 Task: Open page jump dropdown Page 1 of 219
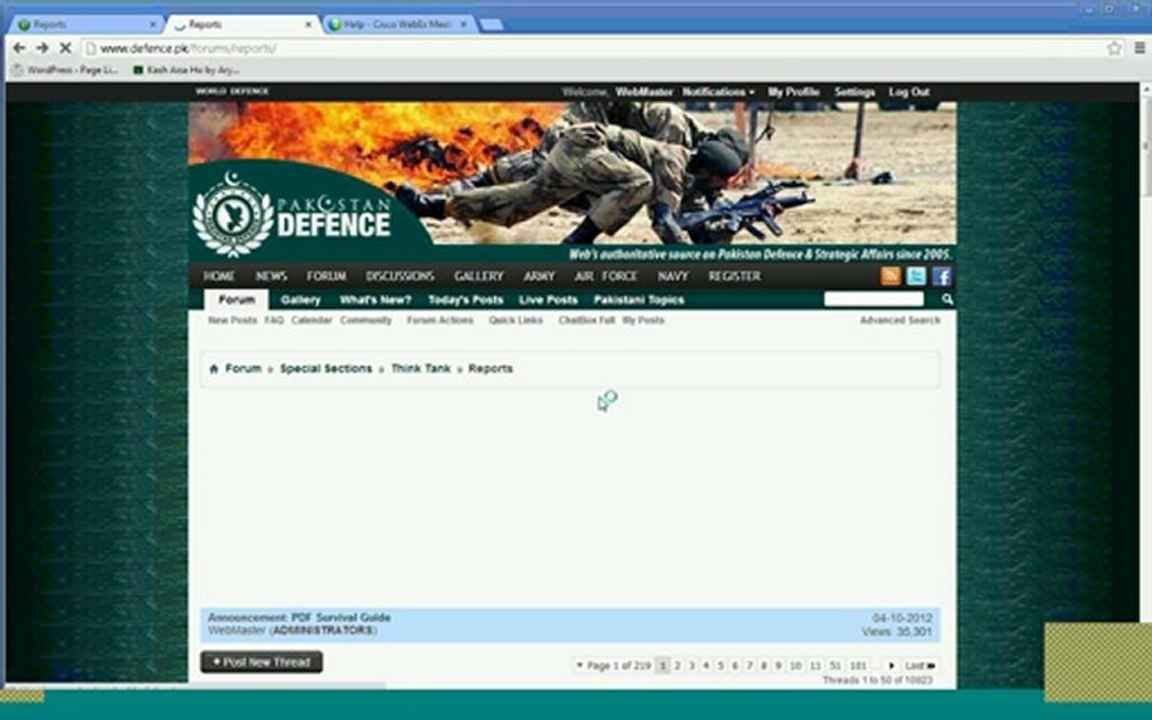[613, 666]
